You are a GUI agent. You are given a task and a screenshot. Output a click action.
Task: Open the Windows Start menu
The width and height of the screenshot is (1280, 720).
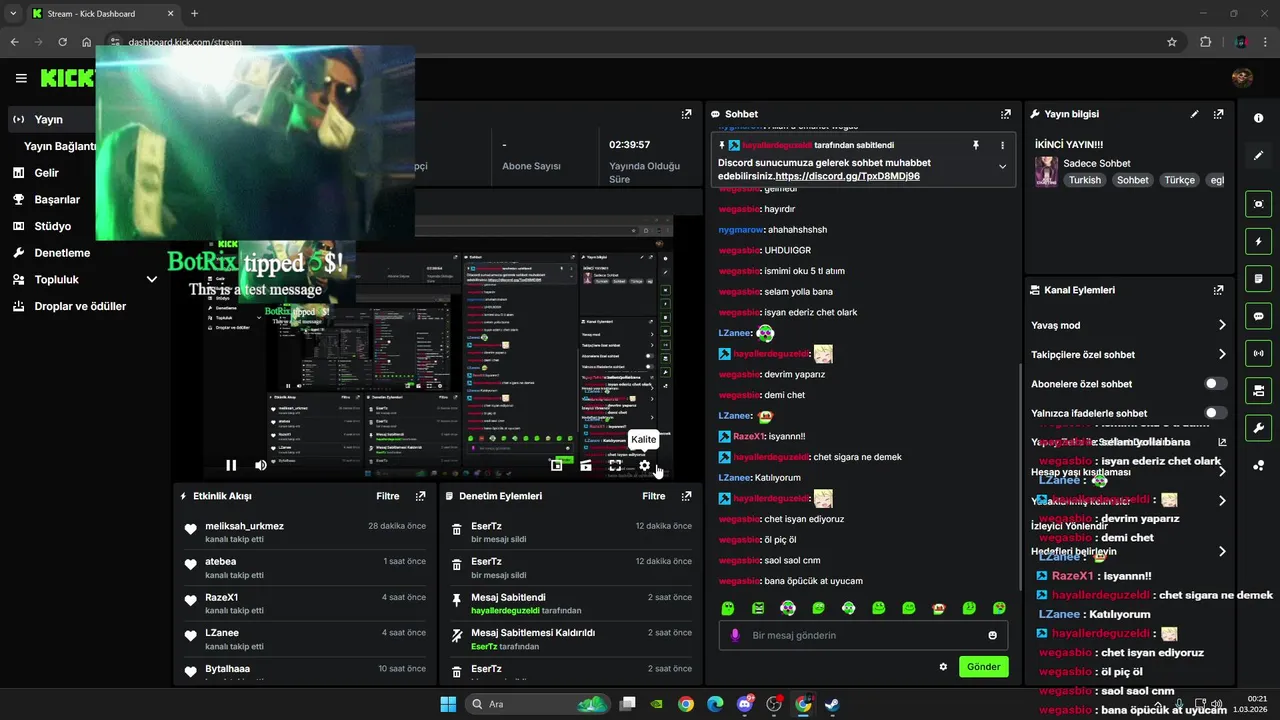448,704
